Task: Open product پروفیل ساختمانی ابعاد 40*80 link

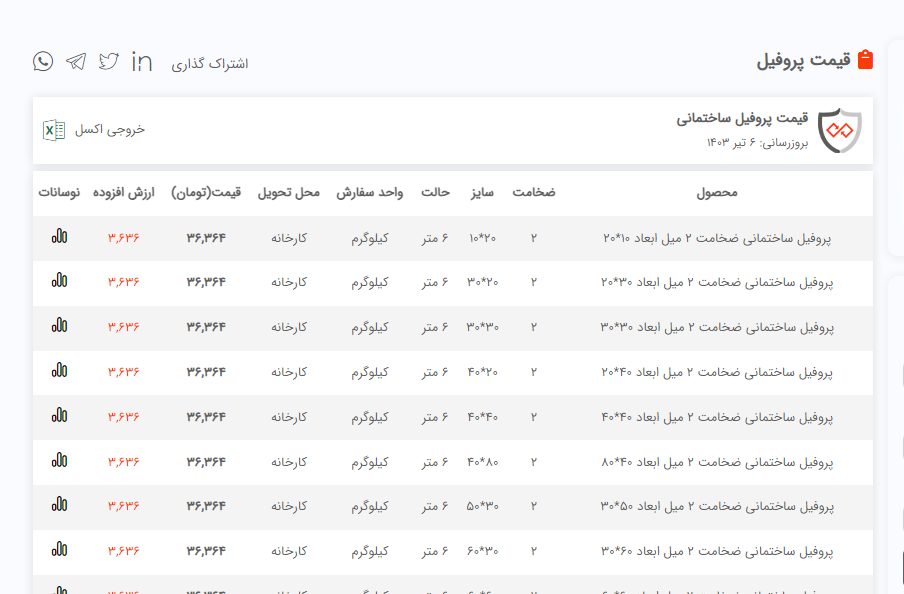Action: click(717, 462)
